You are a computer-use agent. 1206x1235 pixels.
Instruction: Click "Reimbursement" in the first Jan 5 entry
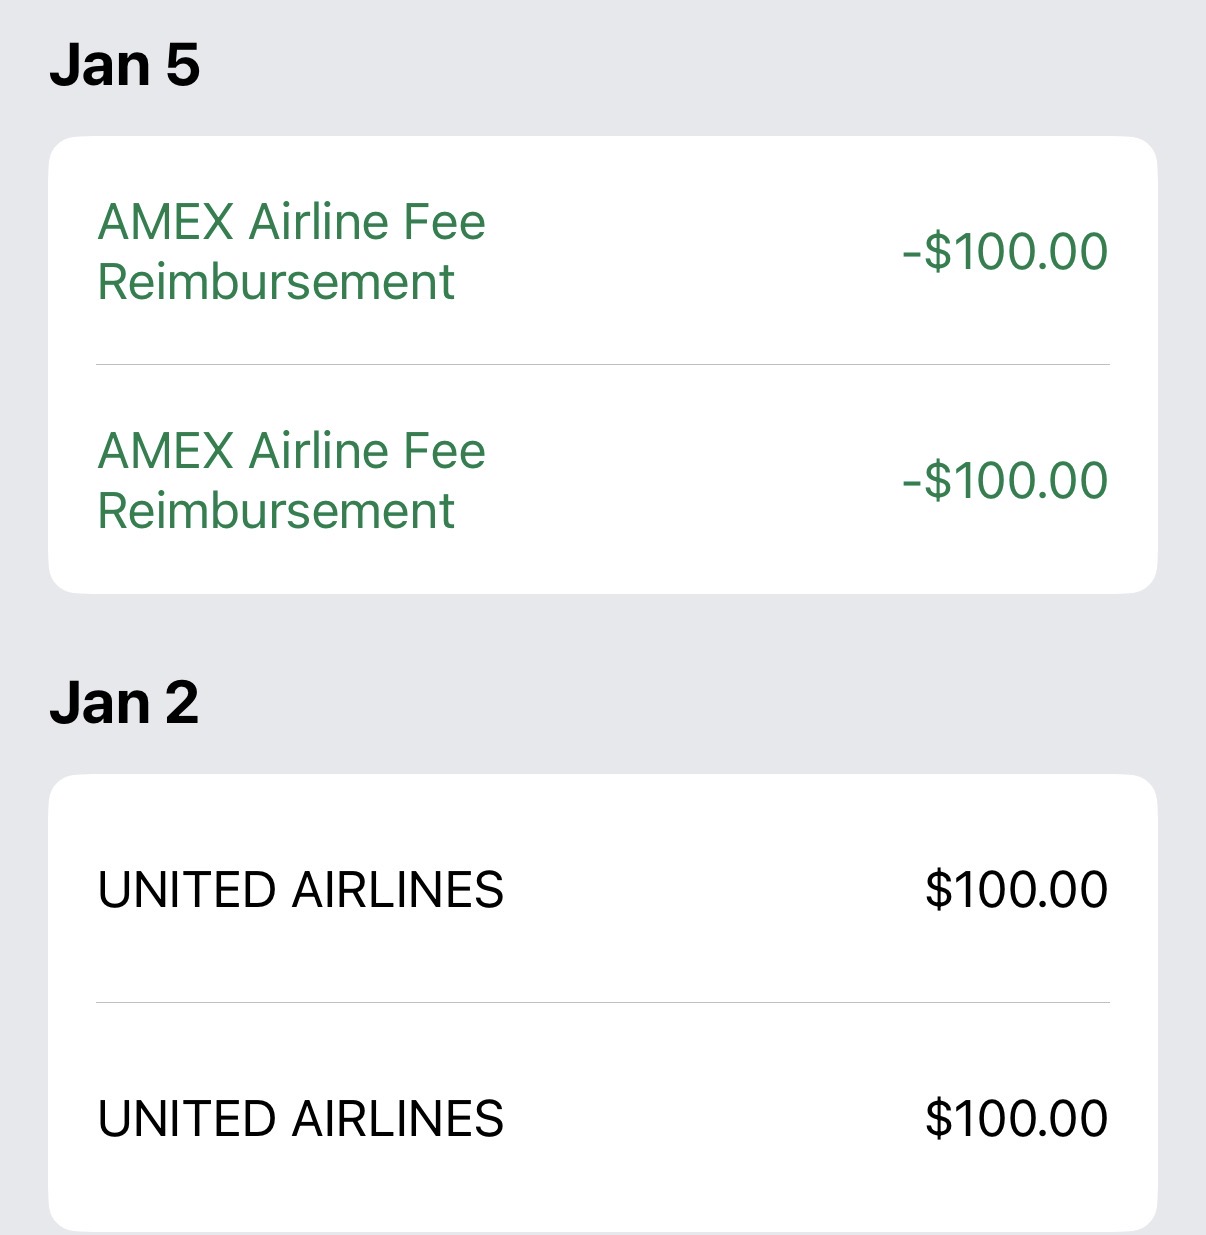[x=276, y=282]
